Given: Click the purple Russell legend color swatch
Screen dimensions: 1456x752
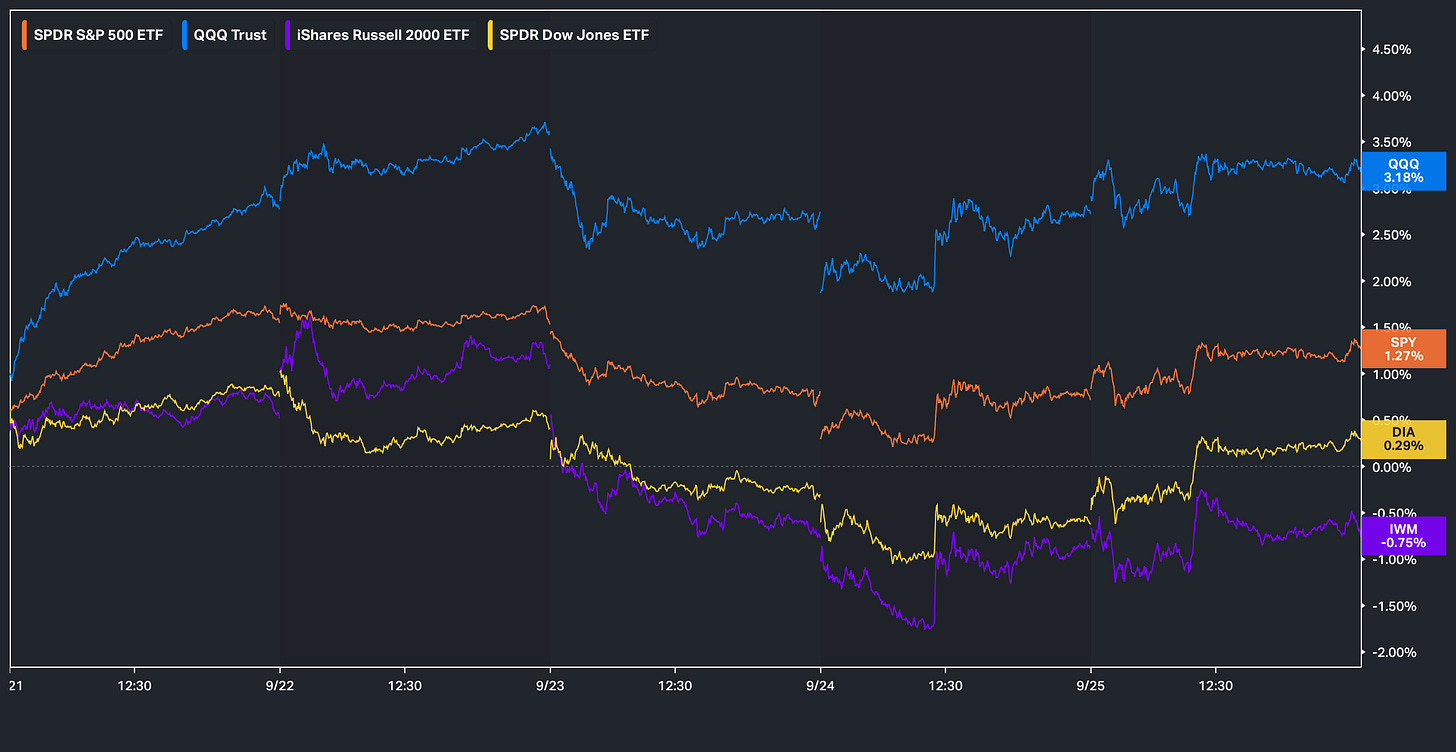Looking at the screenshot, I should coord(289,35).
